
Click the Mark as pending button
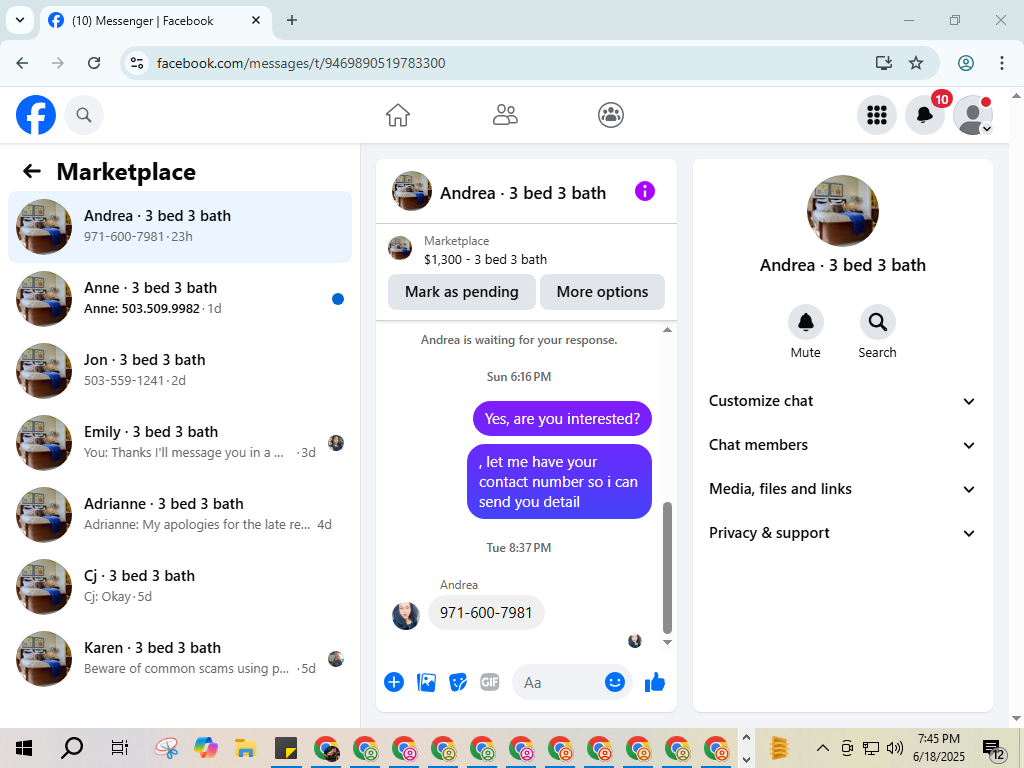pos(462,292)
